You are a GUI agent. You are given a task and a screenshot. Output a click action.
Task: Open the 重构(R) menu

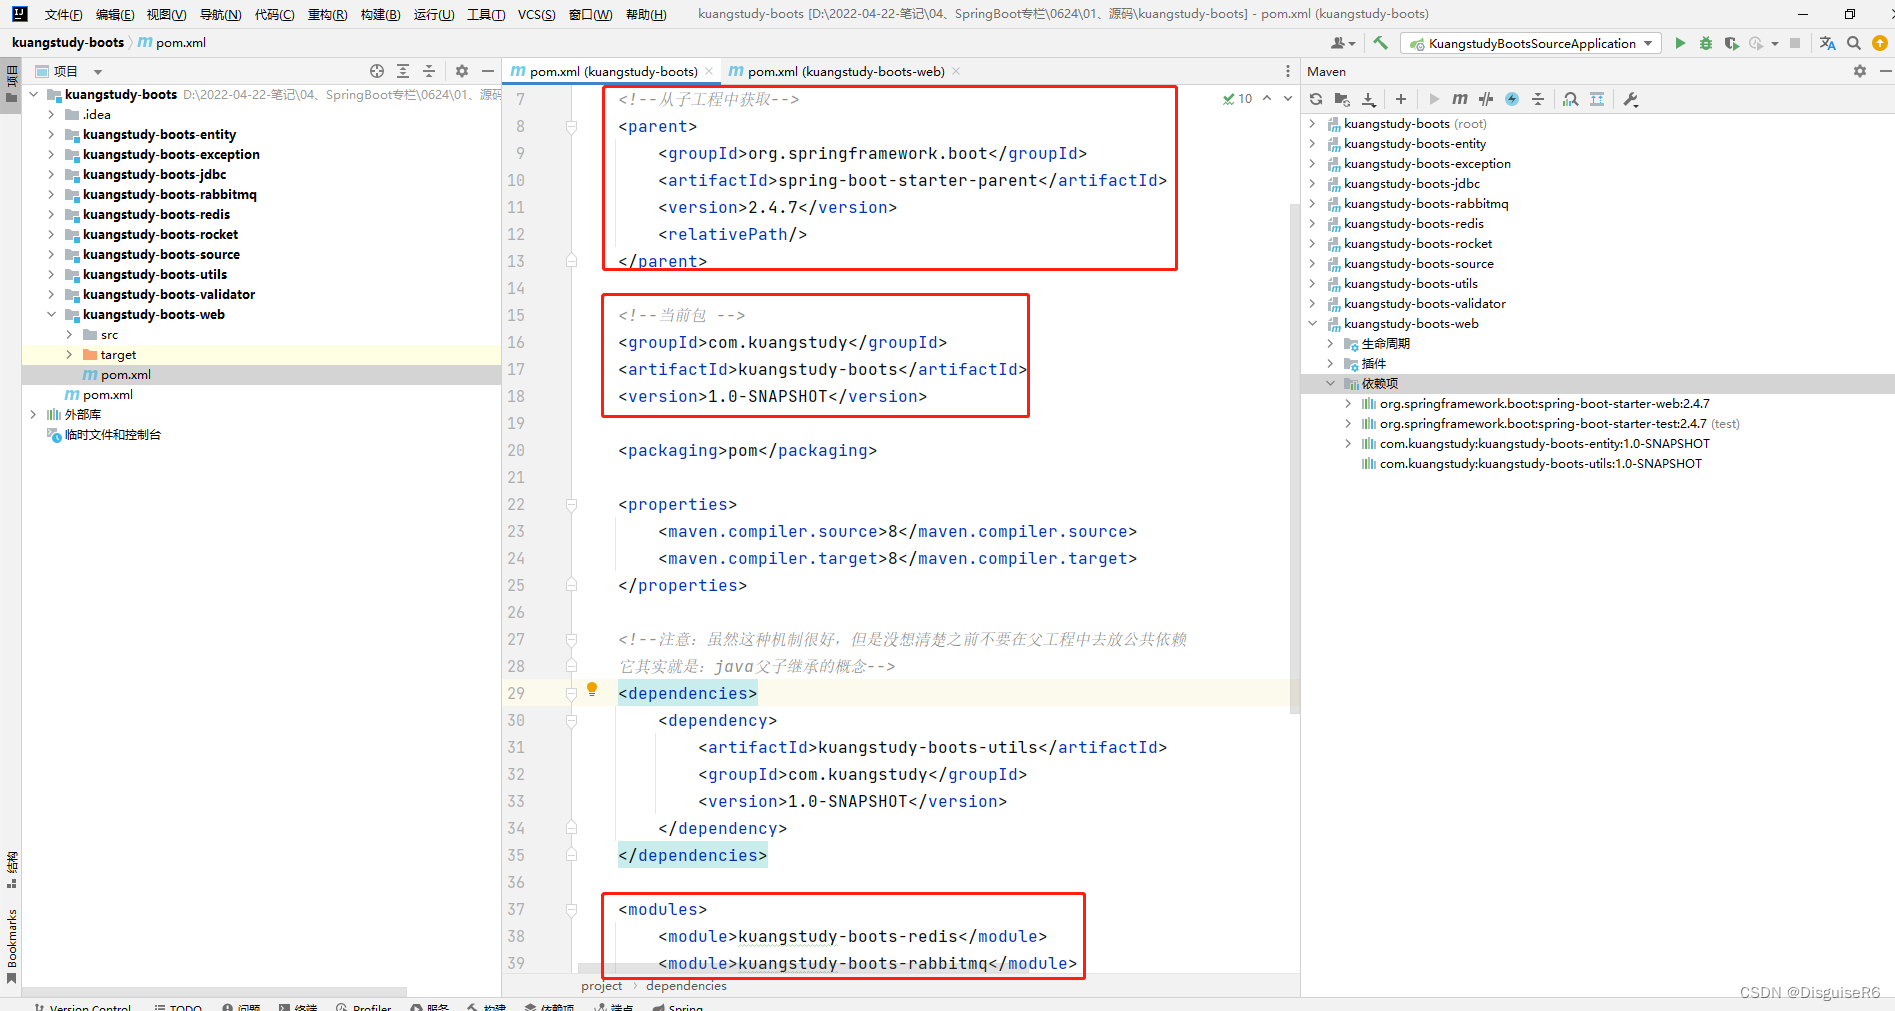327,14
